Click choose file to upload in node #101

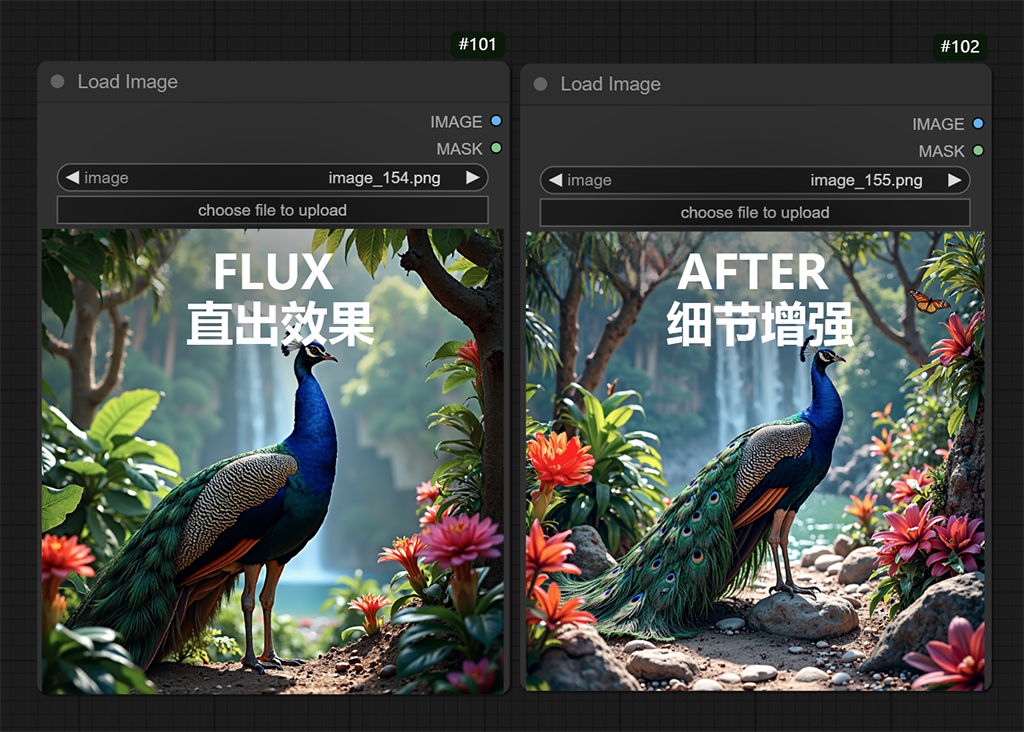coord(272,210)
